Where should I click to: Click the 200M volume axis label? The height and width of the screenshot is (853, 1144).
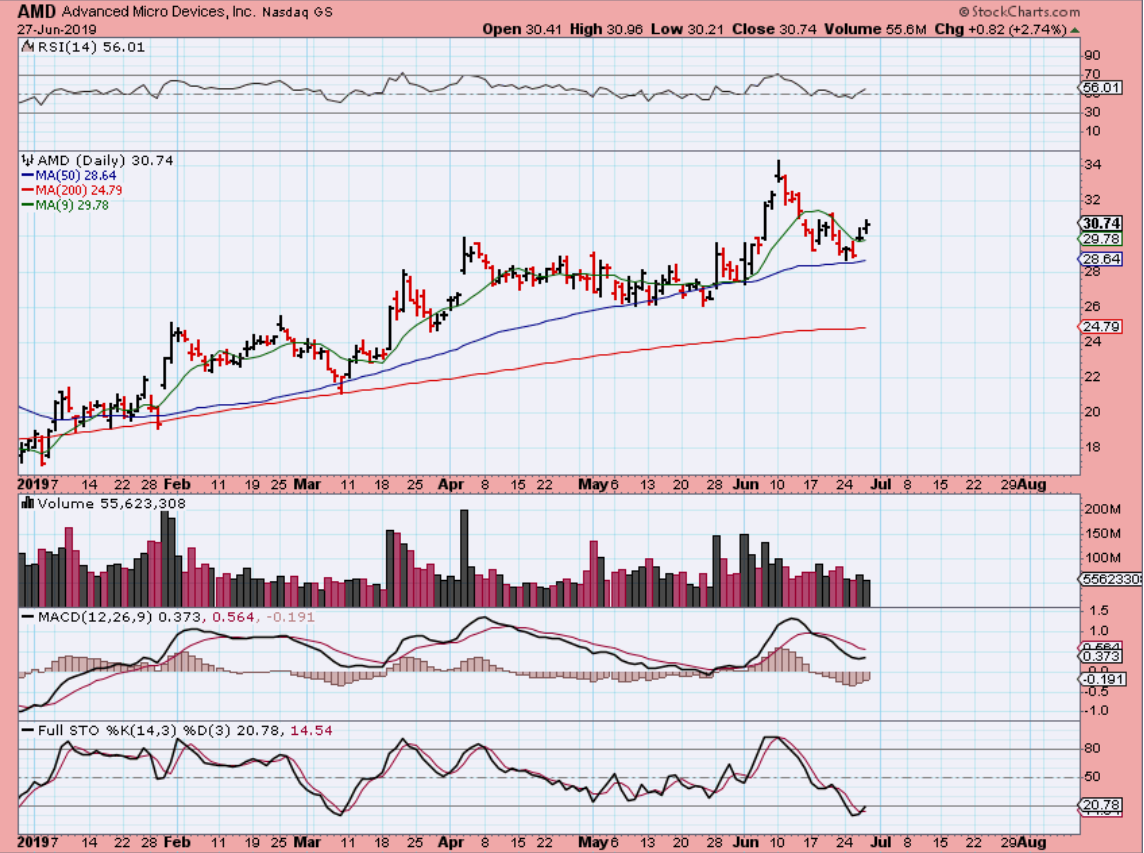[x=1102, y=509]
